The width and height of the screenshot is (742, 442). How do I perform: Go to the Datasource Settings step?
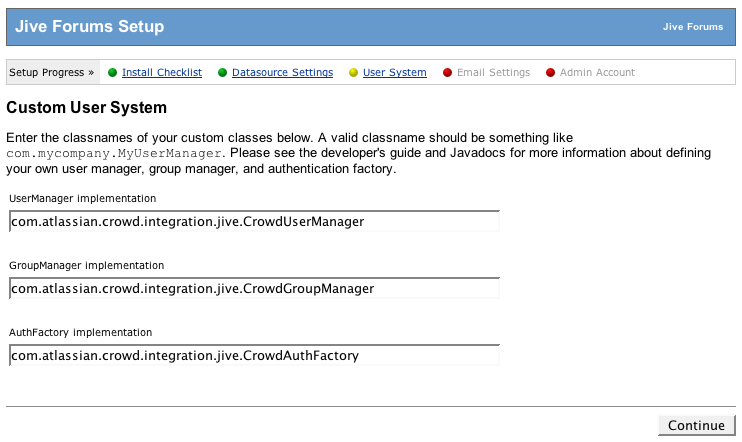(282, 73)
